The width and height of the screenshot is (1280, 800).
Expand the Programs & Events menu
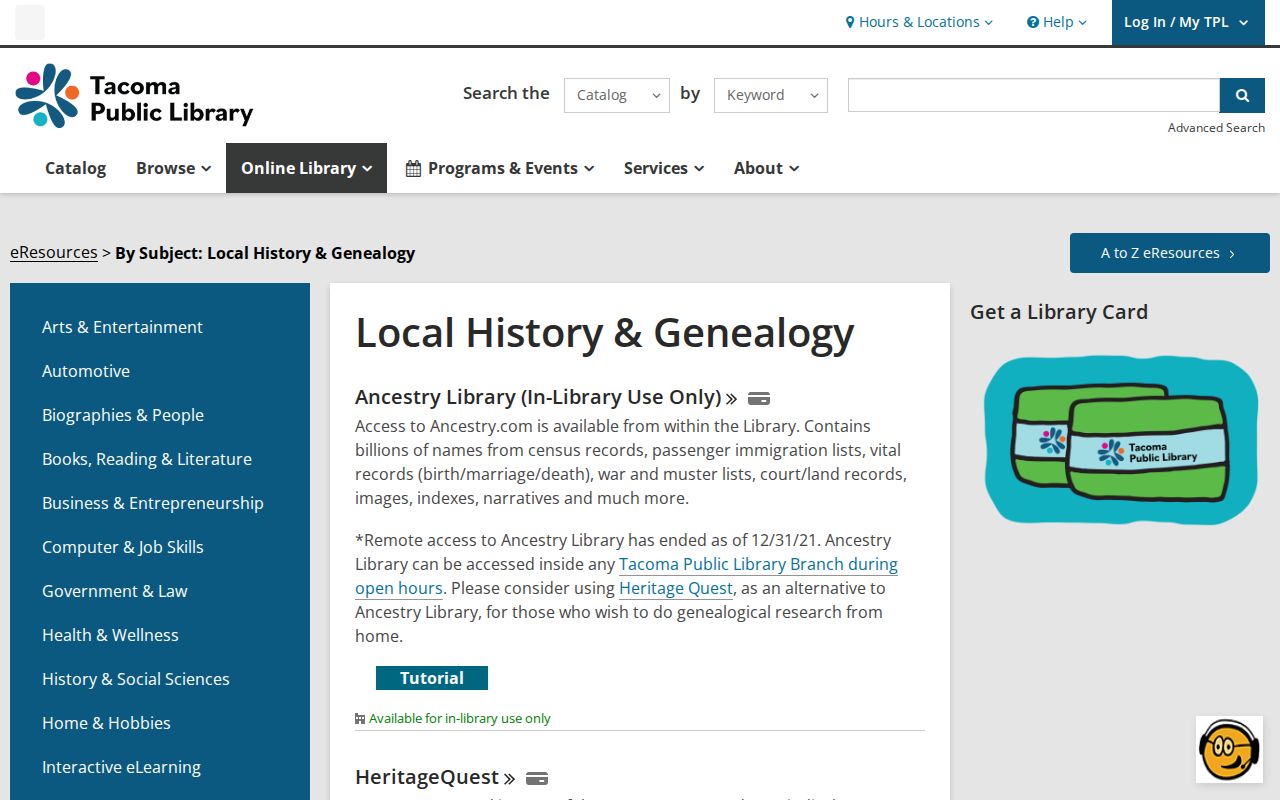point(499,168)
